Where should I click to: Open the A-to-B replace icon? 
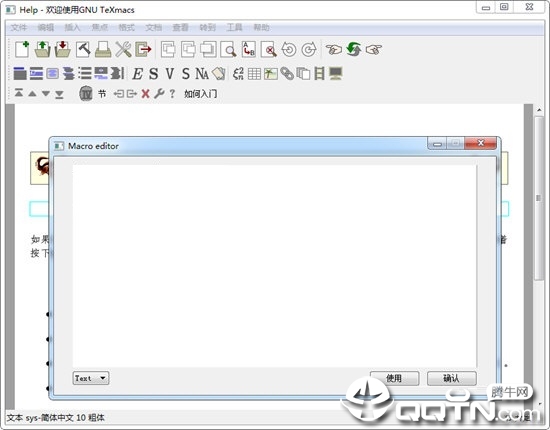[x=249, y=49]
